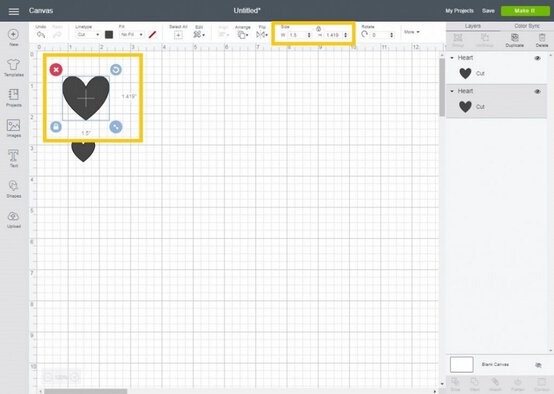The width and height of the screenshot is (554, 394).
Task: Select the selected heart on canvas
Action: 86,98
